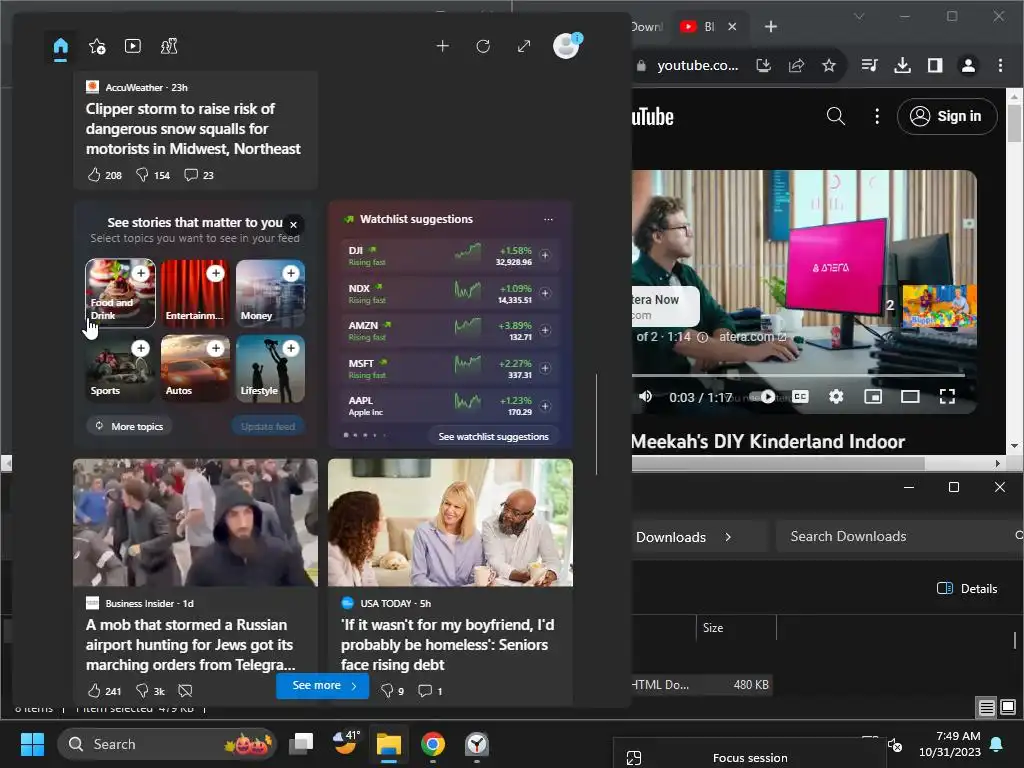This screenshot has height=768, width=1024.
Task: Like the Business Insider article
Action: coord(94,690)
